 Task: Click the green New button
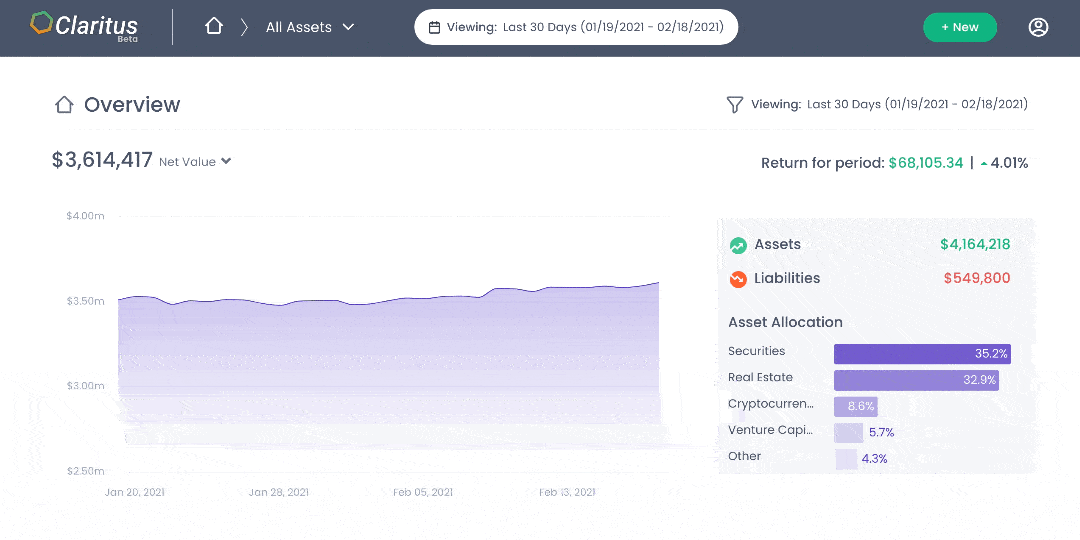(959, 27)
